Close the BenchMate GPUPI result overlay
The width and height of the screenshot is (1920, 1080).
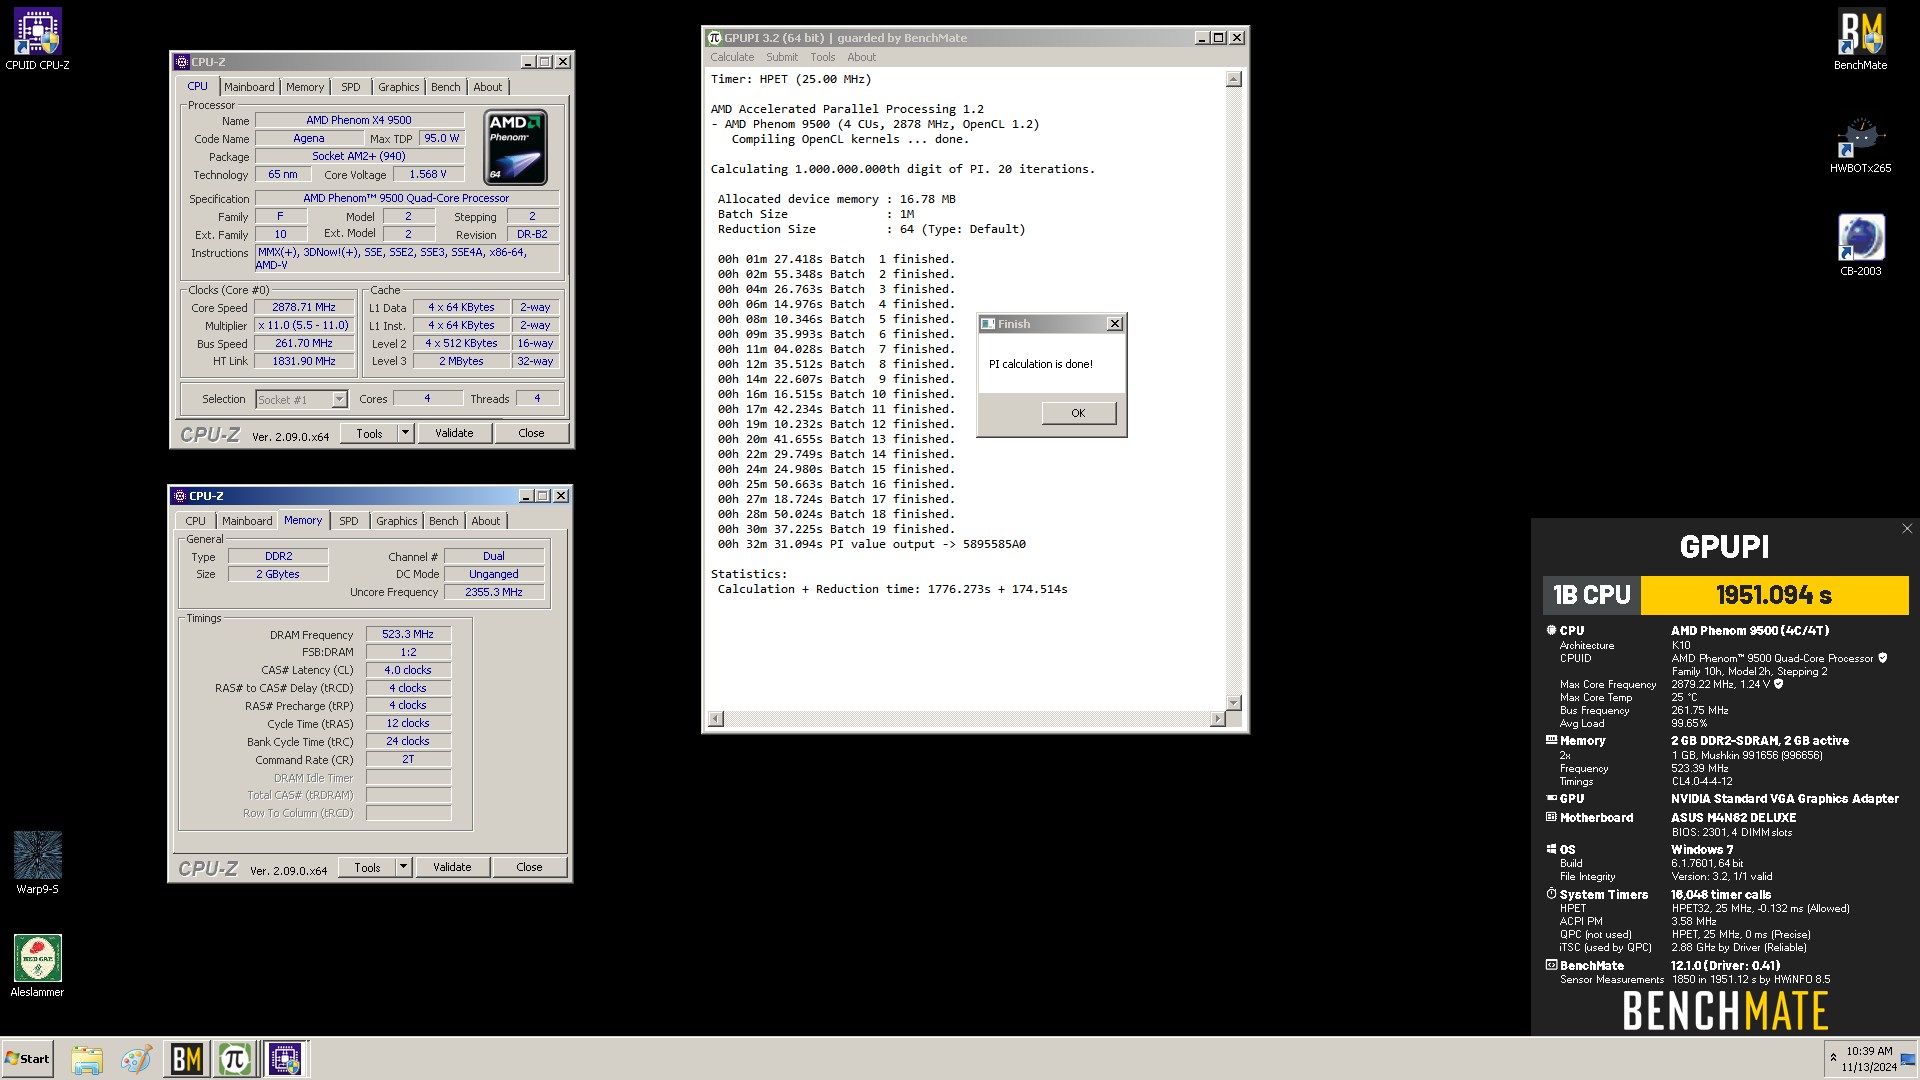coord(1906,529)
